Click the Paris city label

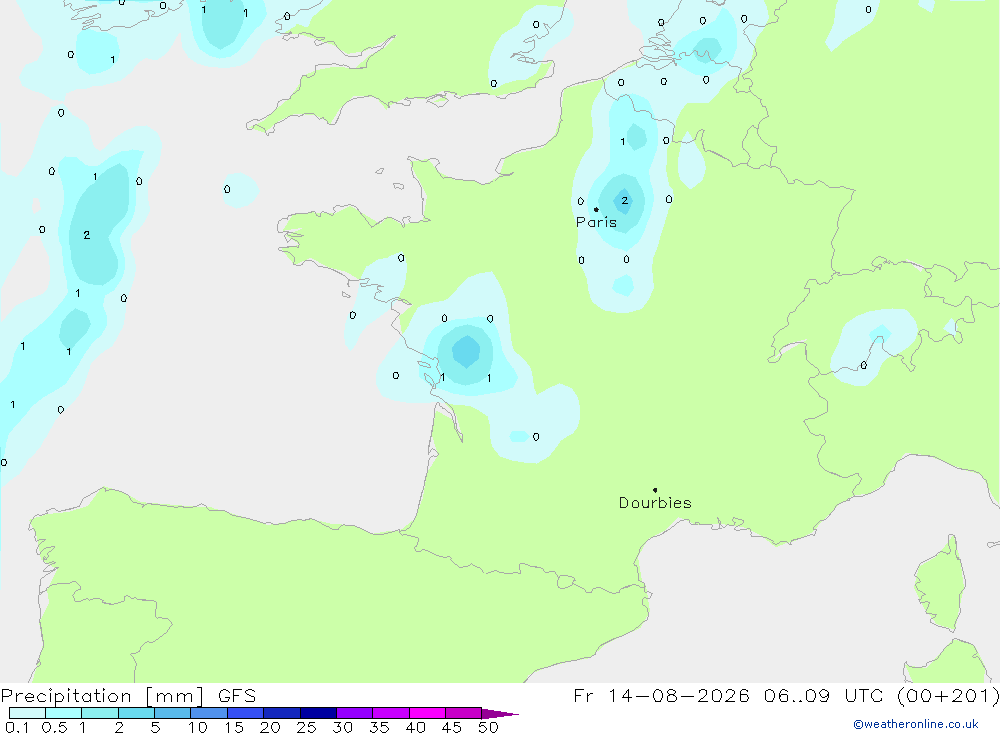(x=596, y=222)
